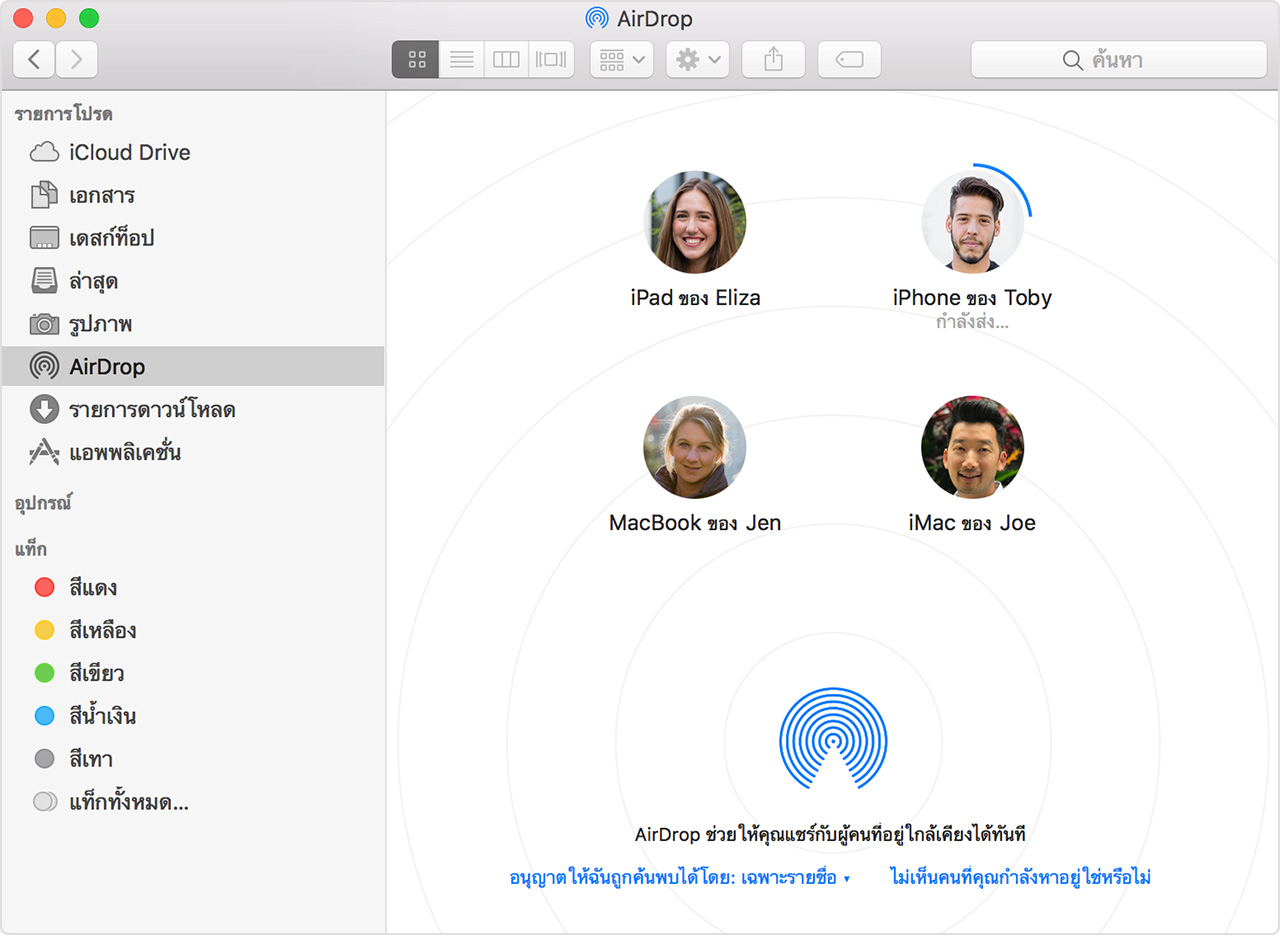Click the แอพพลิเคชั่น applications icon
Screen dimensions: 1280x936
point(44,453)
